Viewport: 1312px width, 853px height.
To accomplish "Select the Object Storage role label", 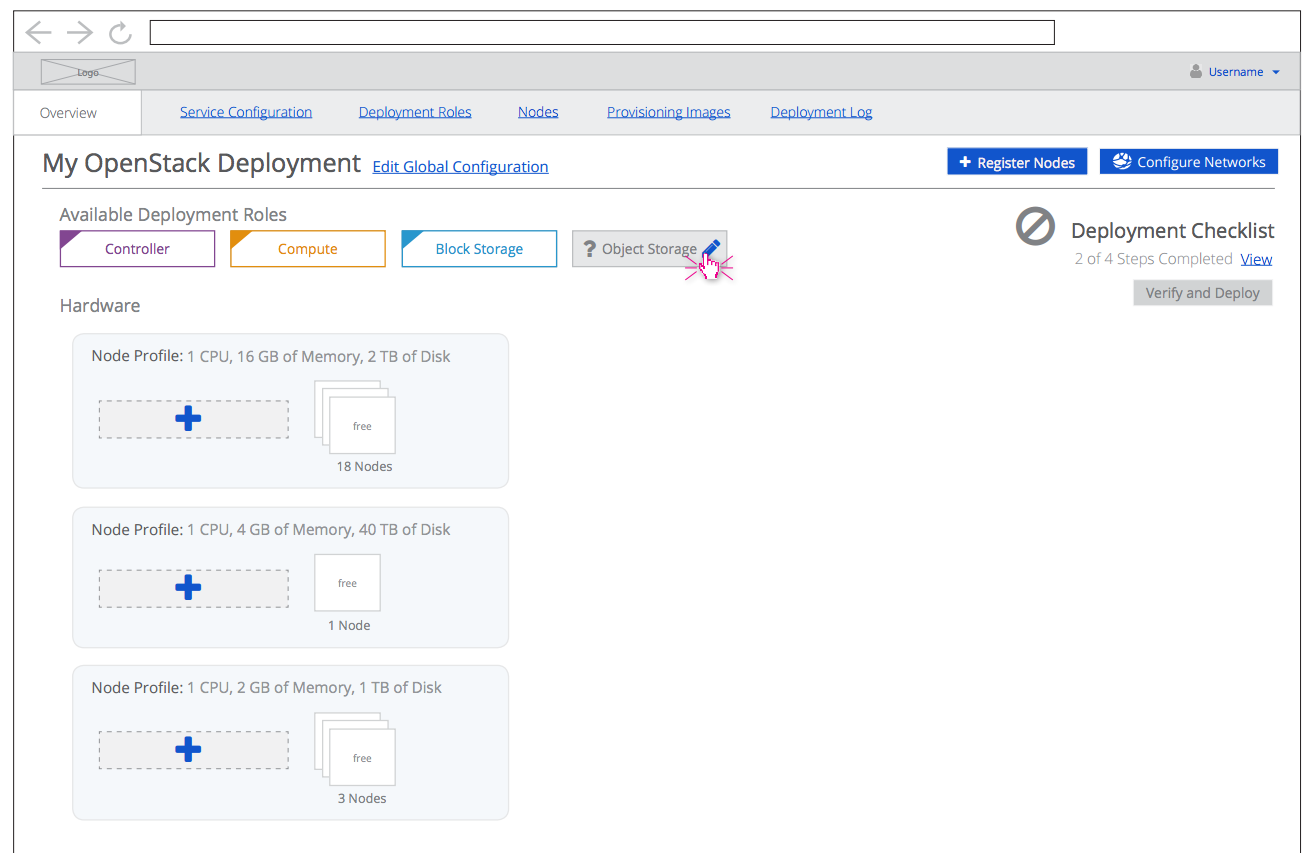I will click(649, 249).
